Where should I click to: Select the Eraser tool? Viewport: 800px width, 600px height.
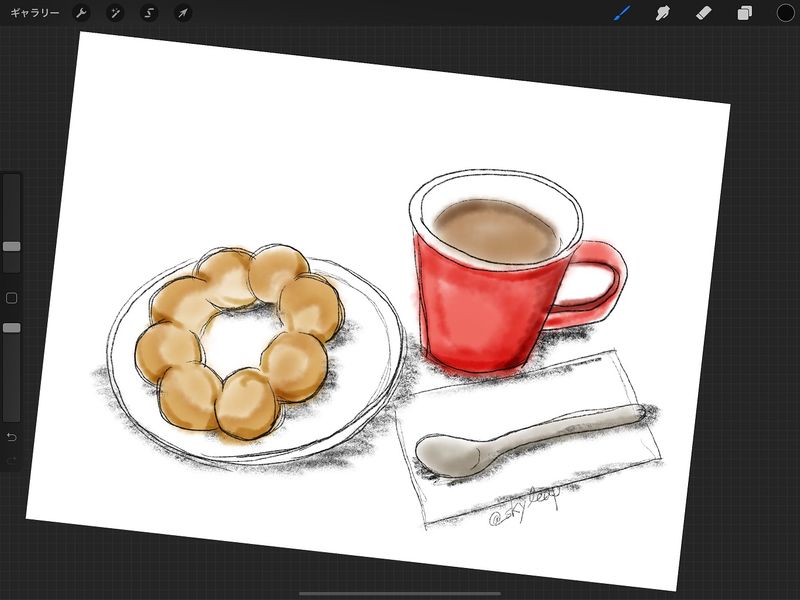(703, 13)
